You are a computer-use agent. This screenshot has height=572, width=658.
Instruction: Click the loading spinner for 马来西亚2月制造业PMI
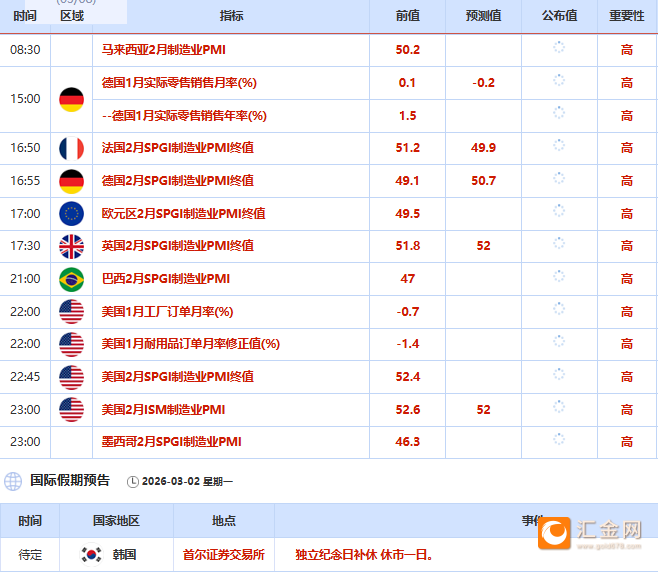559,47
